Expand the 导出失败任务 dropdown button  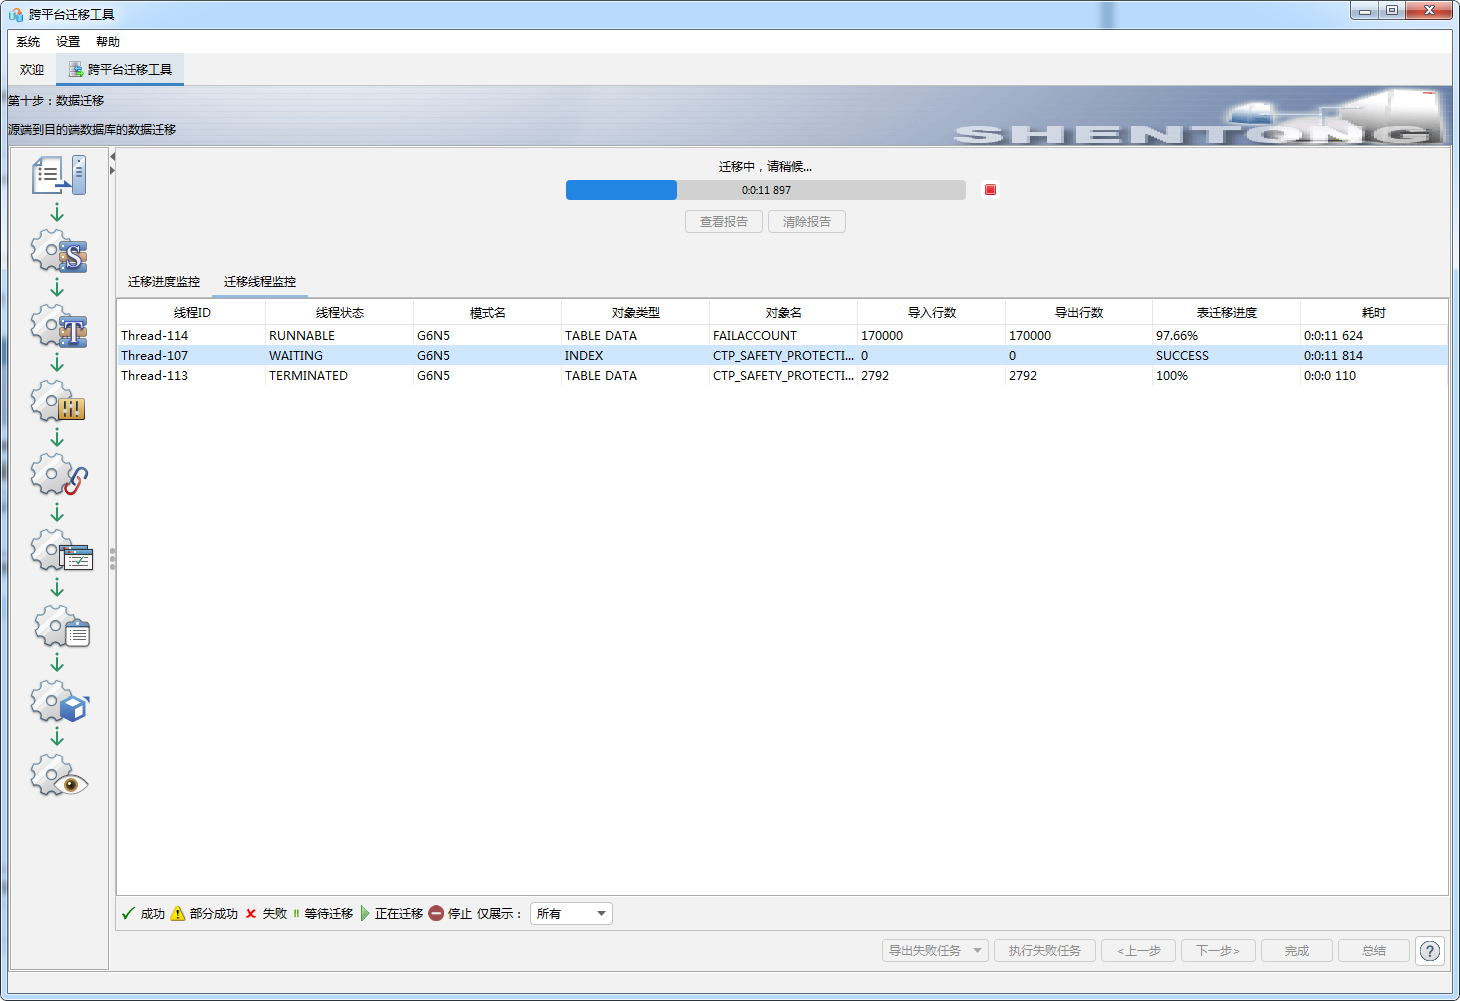976,951
